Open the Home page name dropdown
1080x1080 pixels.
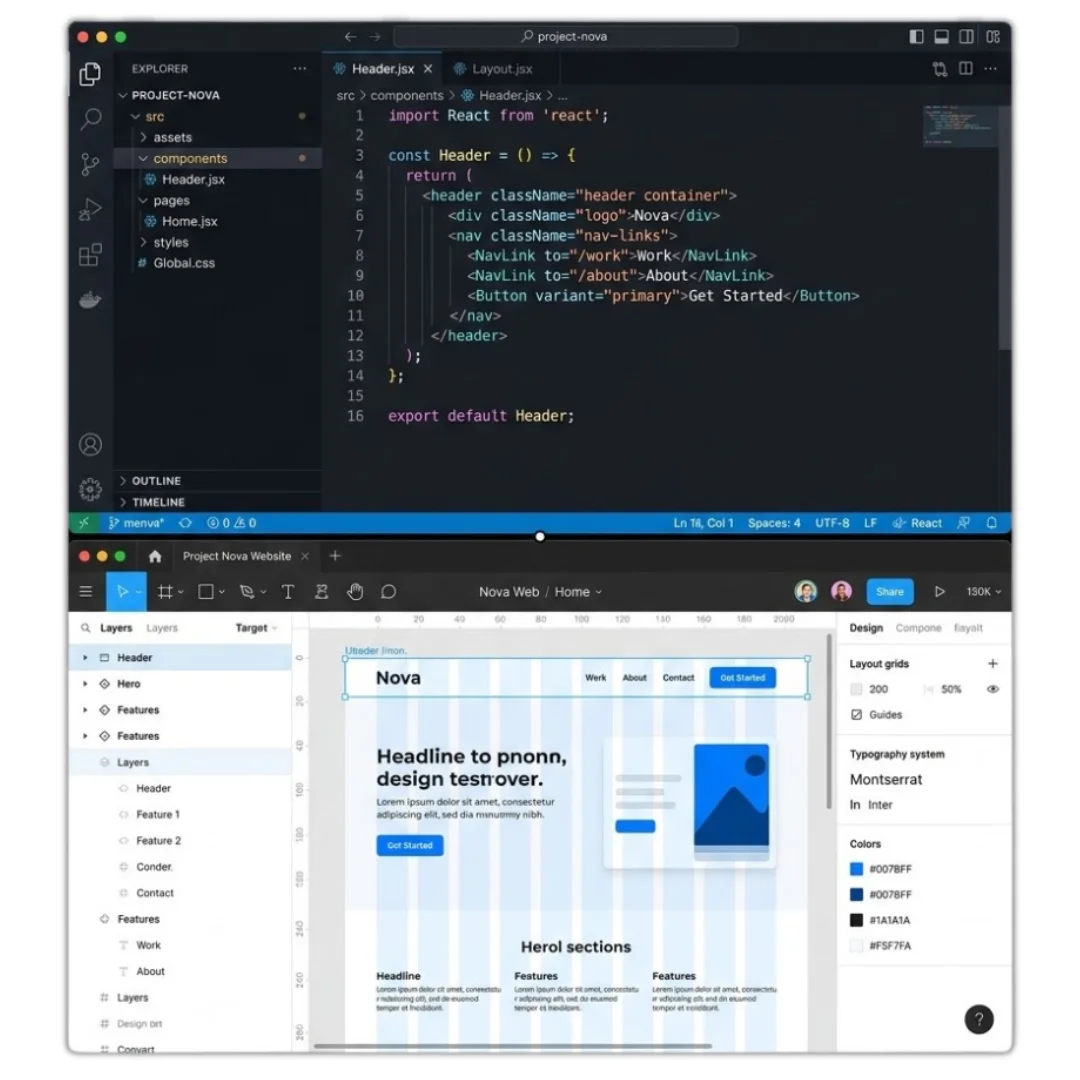(578, 592)
